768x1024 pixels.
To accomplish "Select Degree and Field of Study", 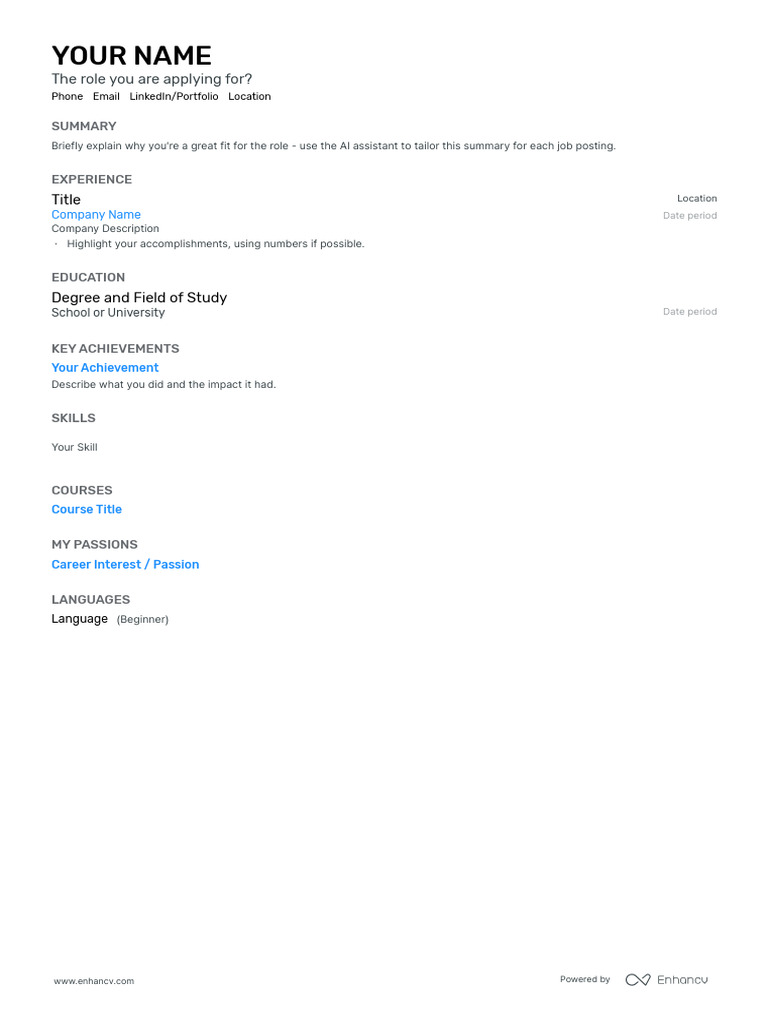I will tap(139, 298).
